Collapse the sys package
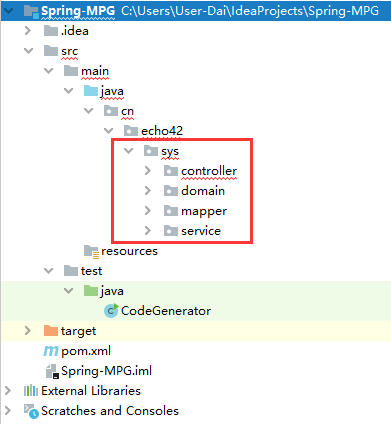Image resolution: width=391 pixels, height=424 pixels. [x=129, y=151]
